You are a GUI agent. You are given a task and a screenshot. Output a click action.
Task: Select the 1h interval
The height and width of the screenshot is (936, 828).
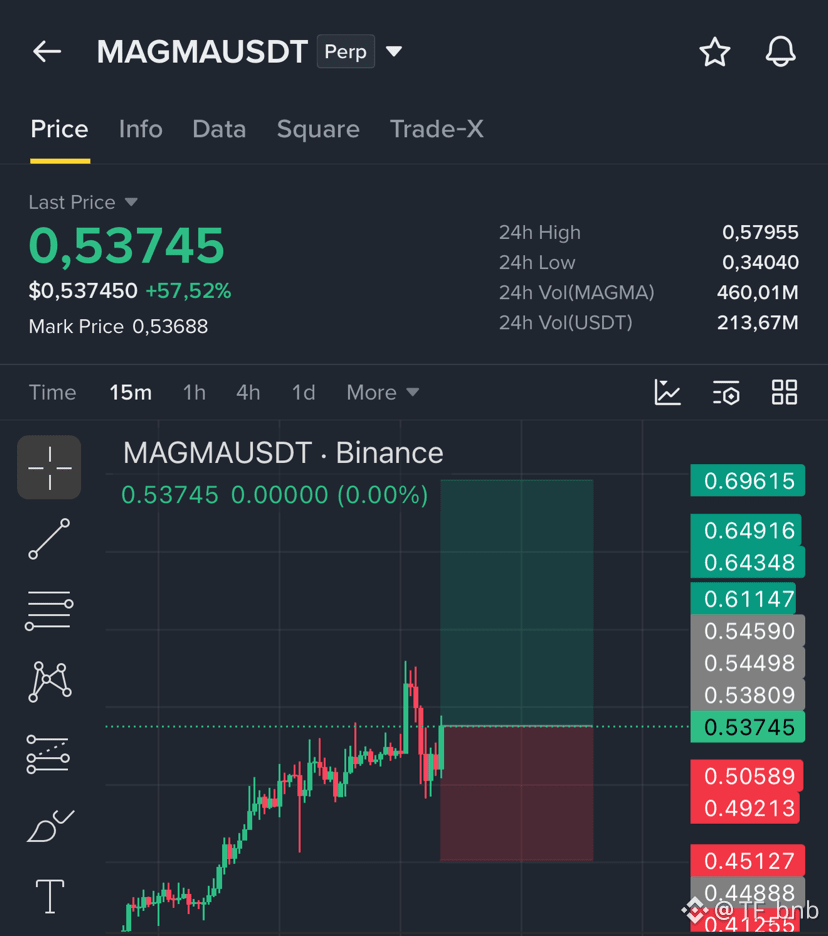(194, 393)
